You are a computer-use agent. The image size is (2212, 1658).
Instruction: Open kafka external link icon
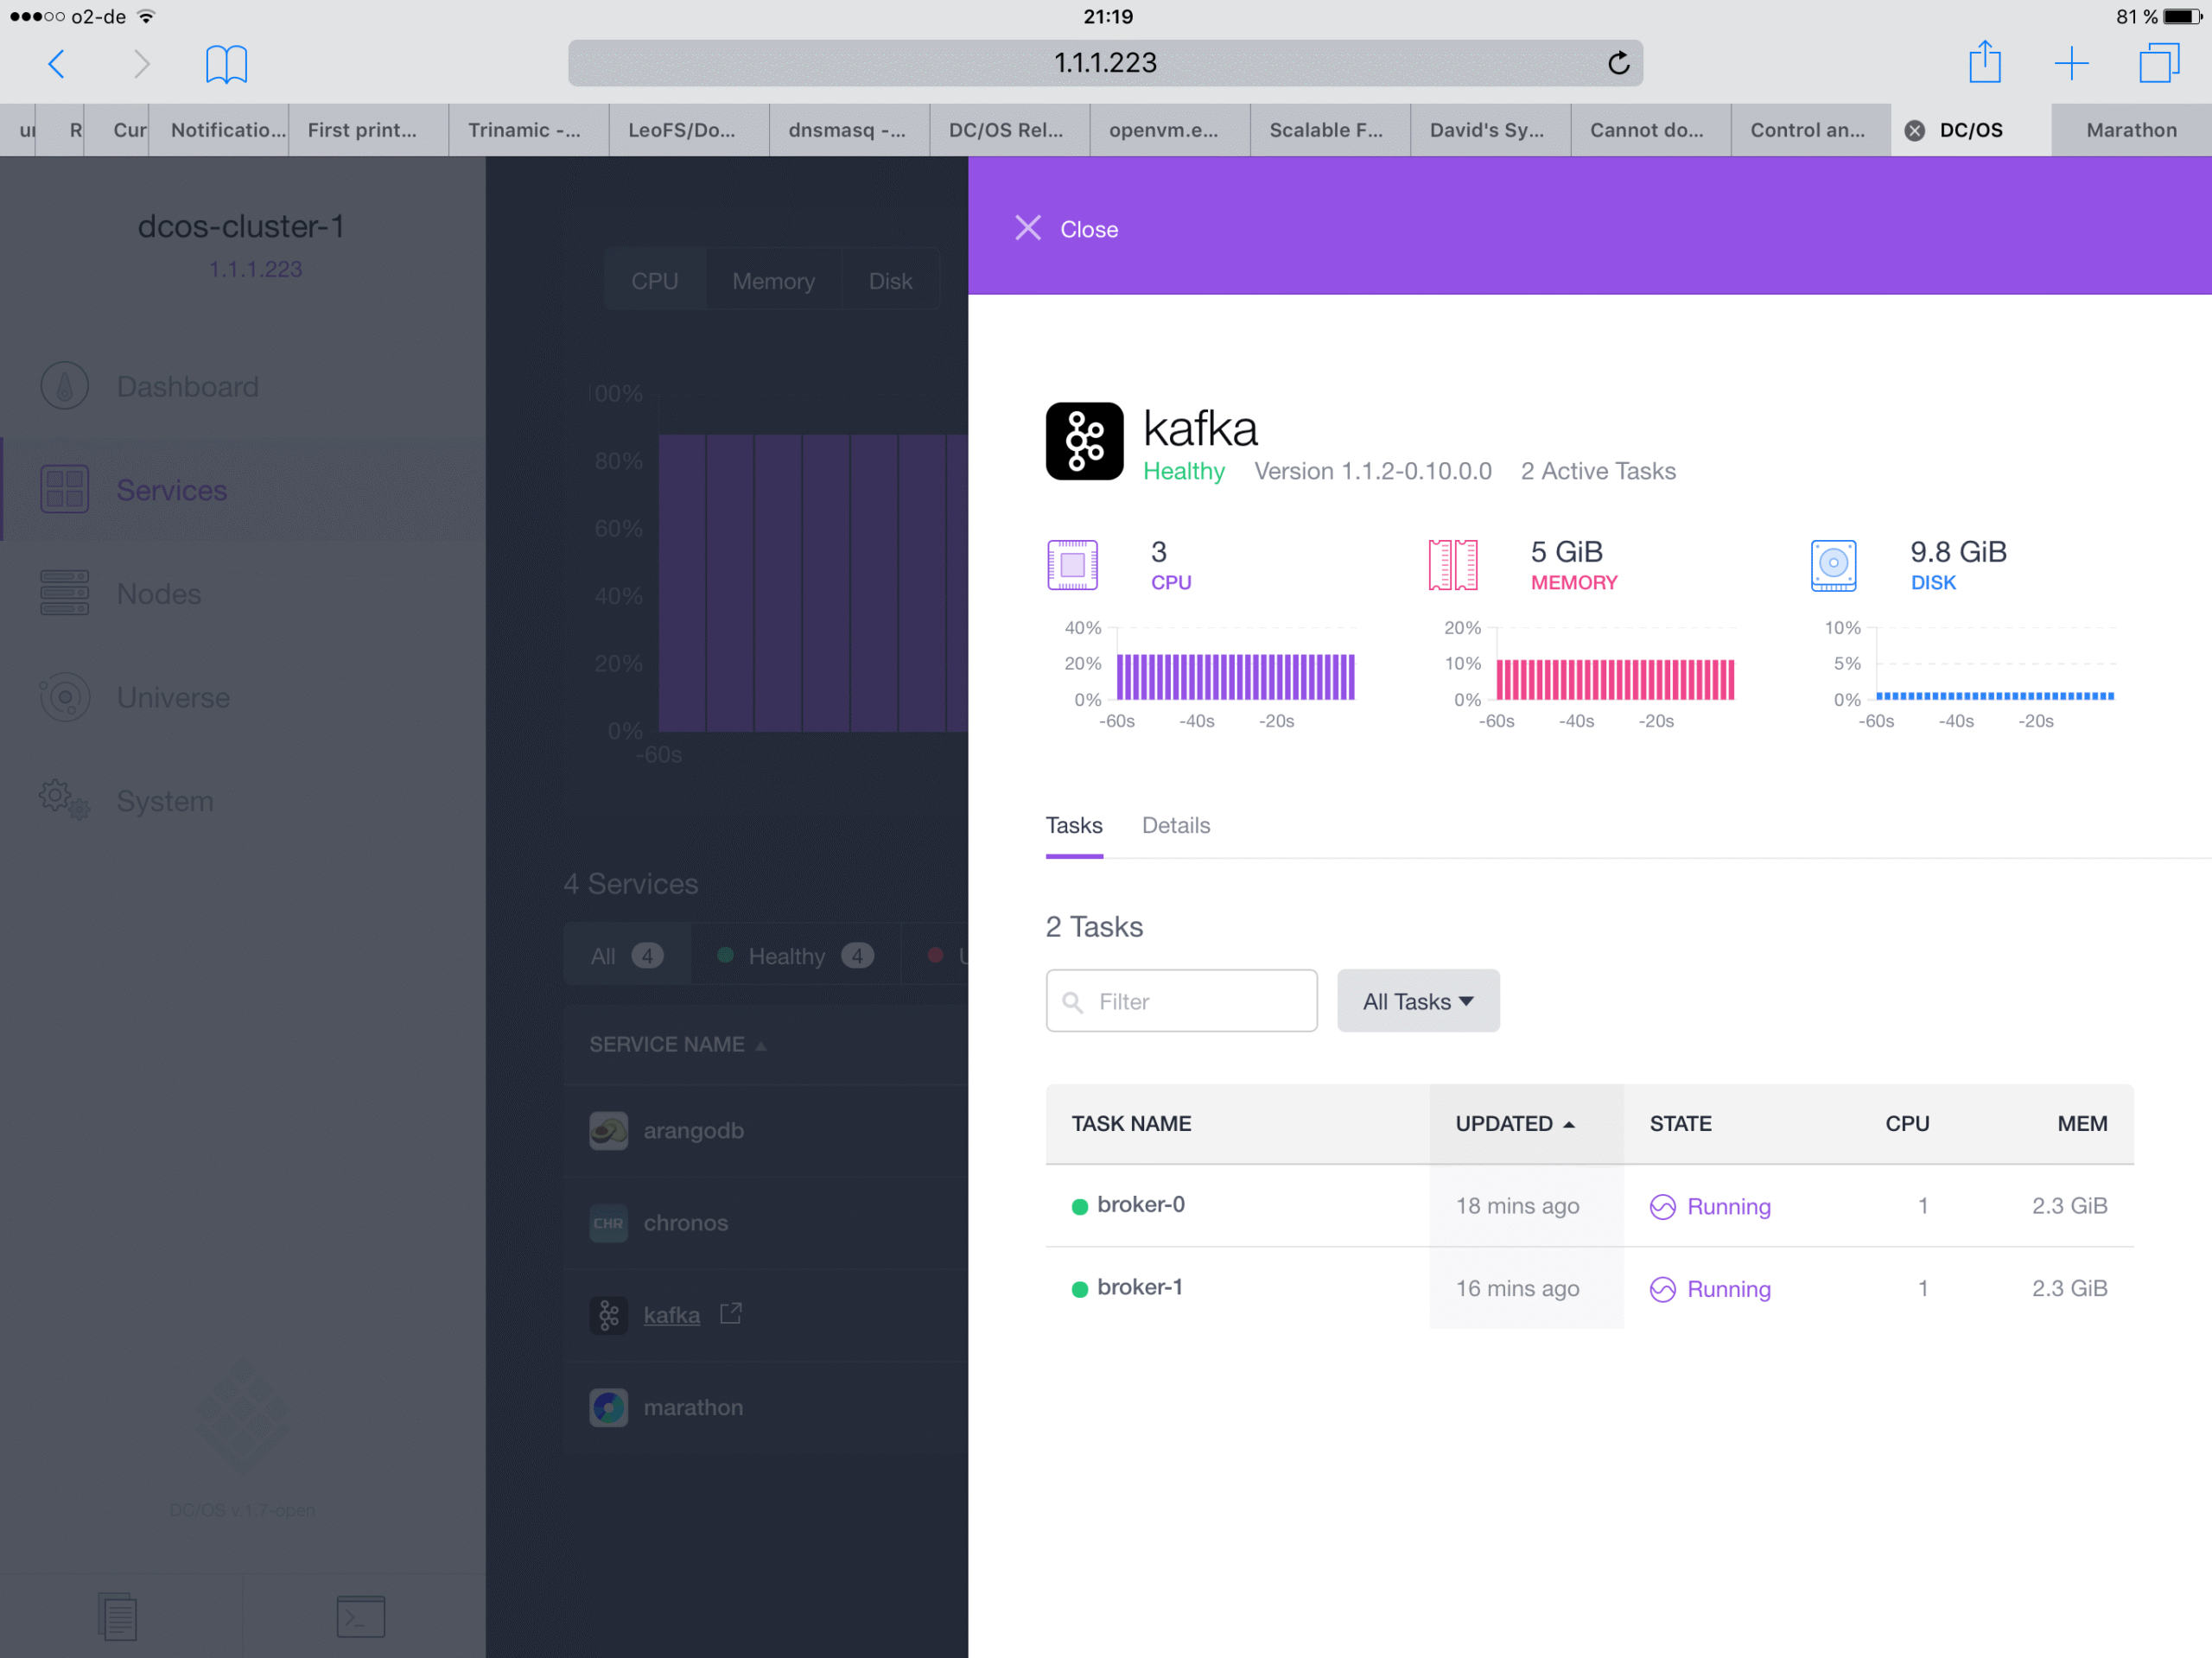(731, 1313)
